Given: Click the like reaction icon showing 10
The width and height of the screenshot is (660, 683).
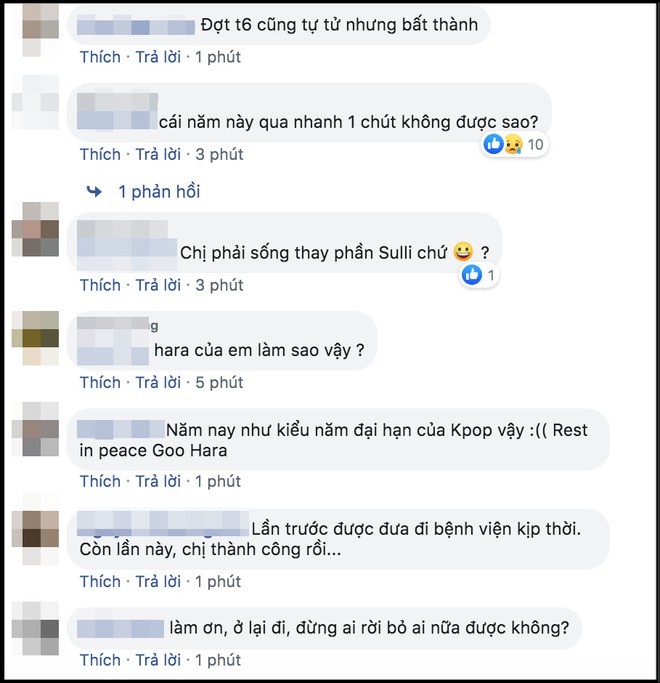Looking at the screenshot, I should 494,144.
